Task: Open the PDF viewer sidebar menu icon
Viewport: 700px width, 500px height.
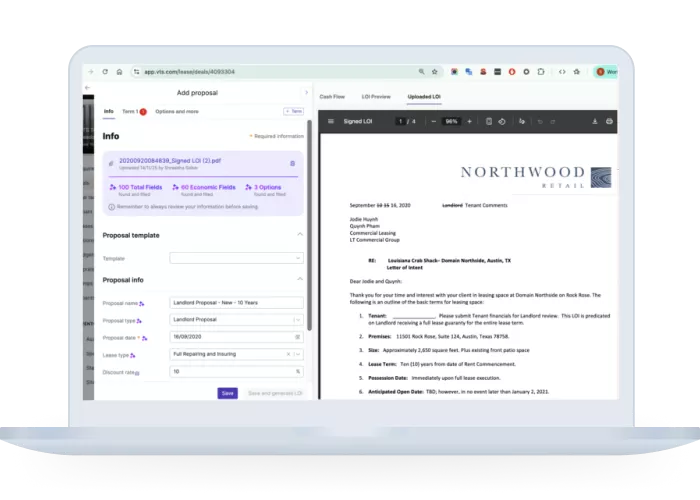Action: pyautogui.click(x=331, y=121)
